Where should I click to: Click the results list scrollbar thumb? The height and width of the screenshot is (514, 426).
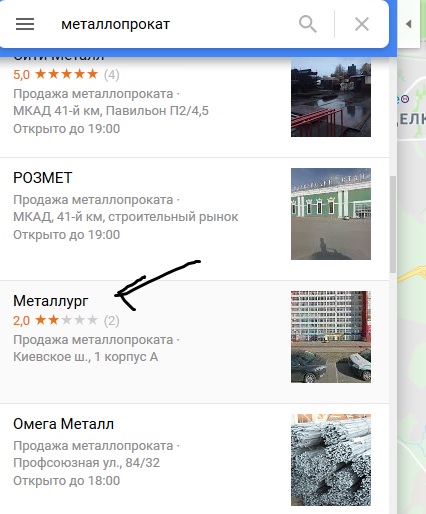pyautogui.click(x=393, y=224)
